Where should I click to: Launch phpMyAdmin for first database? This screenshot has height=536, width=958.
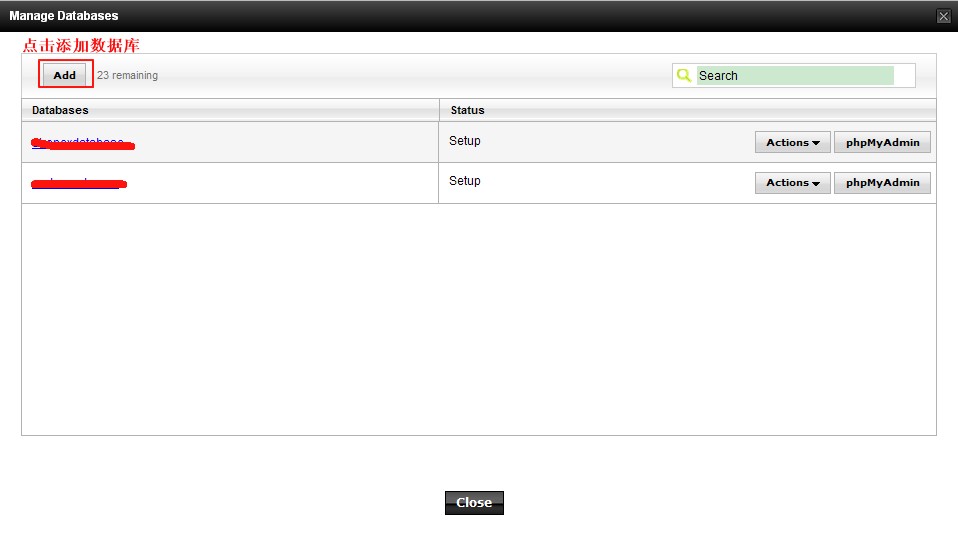click(x=882, y=142)
